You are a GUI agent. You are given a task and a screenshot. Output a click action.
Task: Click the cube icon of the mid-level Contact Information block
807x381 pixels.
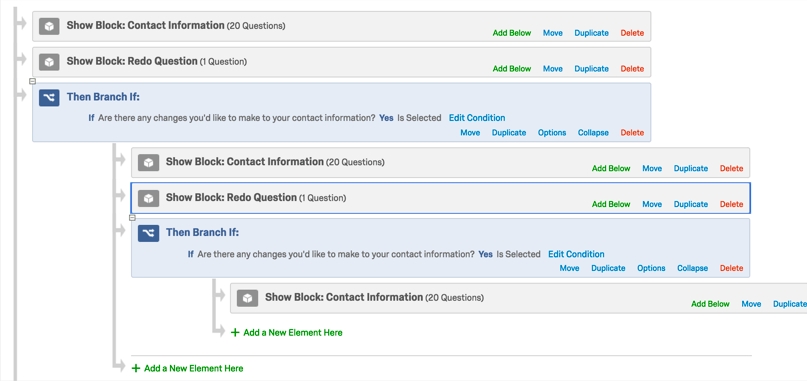coord(148,163)
